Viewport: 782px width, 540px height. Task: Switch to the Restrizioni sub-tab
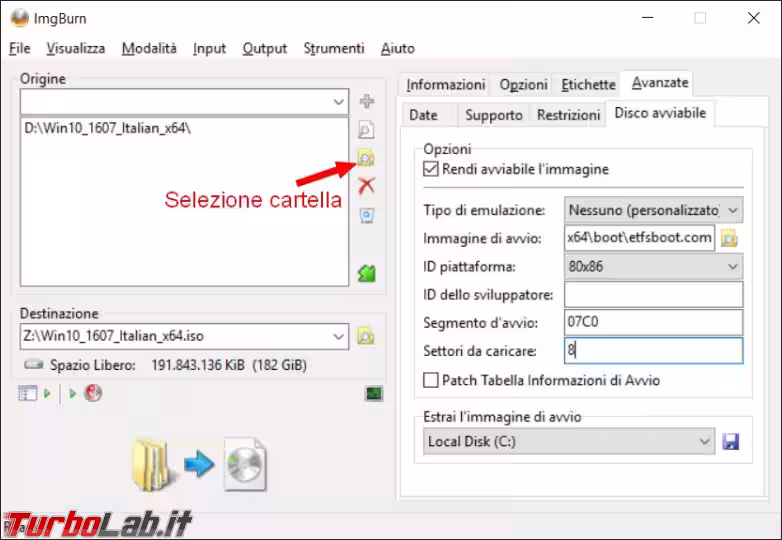pos(568,115)
